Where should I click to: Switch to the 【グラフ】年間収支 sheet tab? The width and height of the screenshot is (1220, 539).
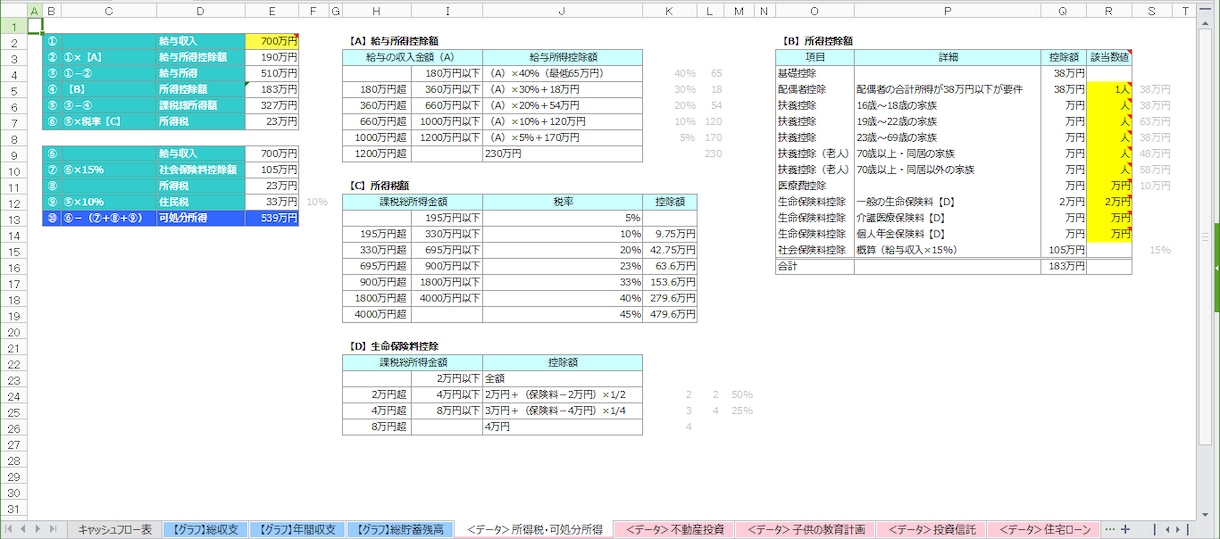[298, 529]
